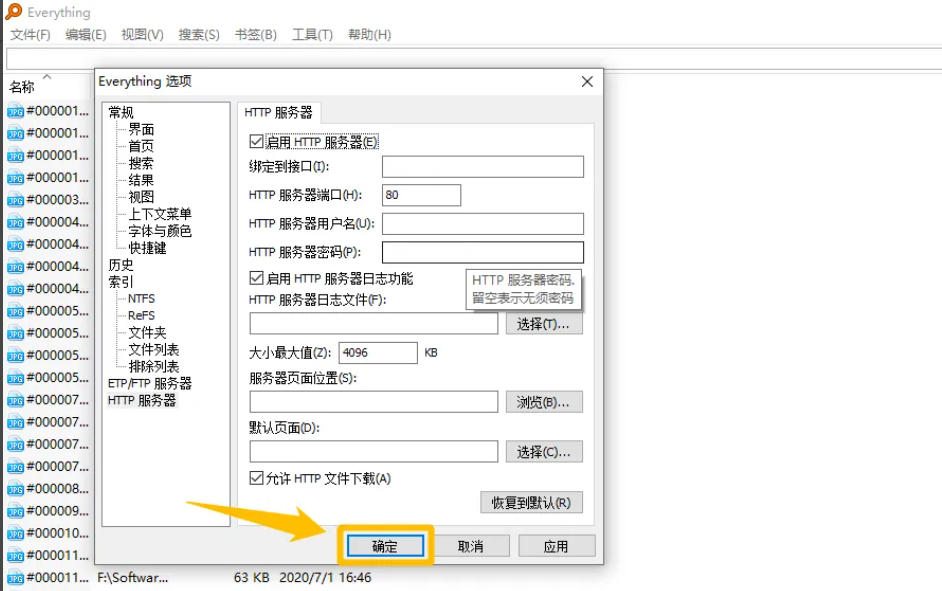Click the HTTP 服务器 tab
Image resolution: width=942 pixels, height=591 pixels.
point(278,113)
